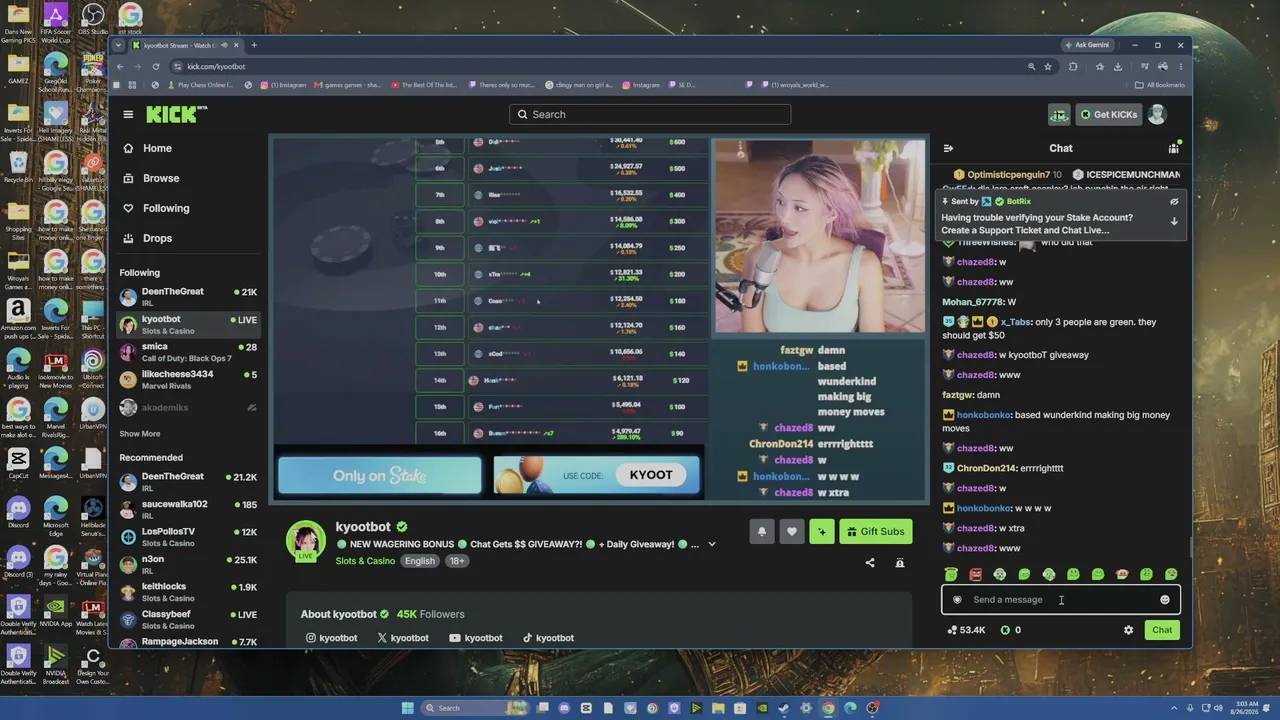Open akademiks channel in Following list
The width and height of the screenshot is (1280, 720).
[x=188, y=408]
